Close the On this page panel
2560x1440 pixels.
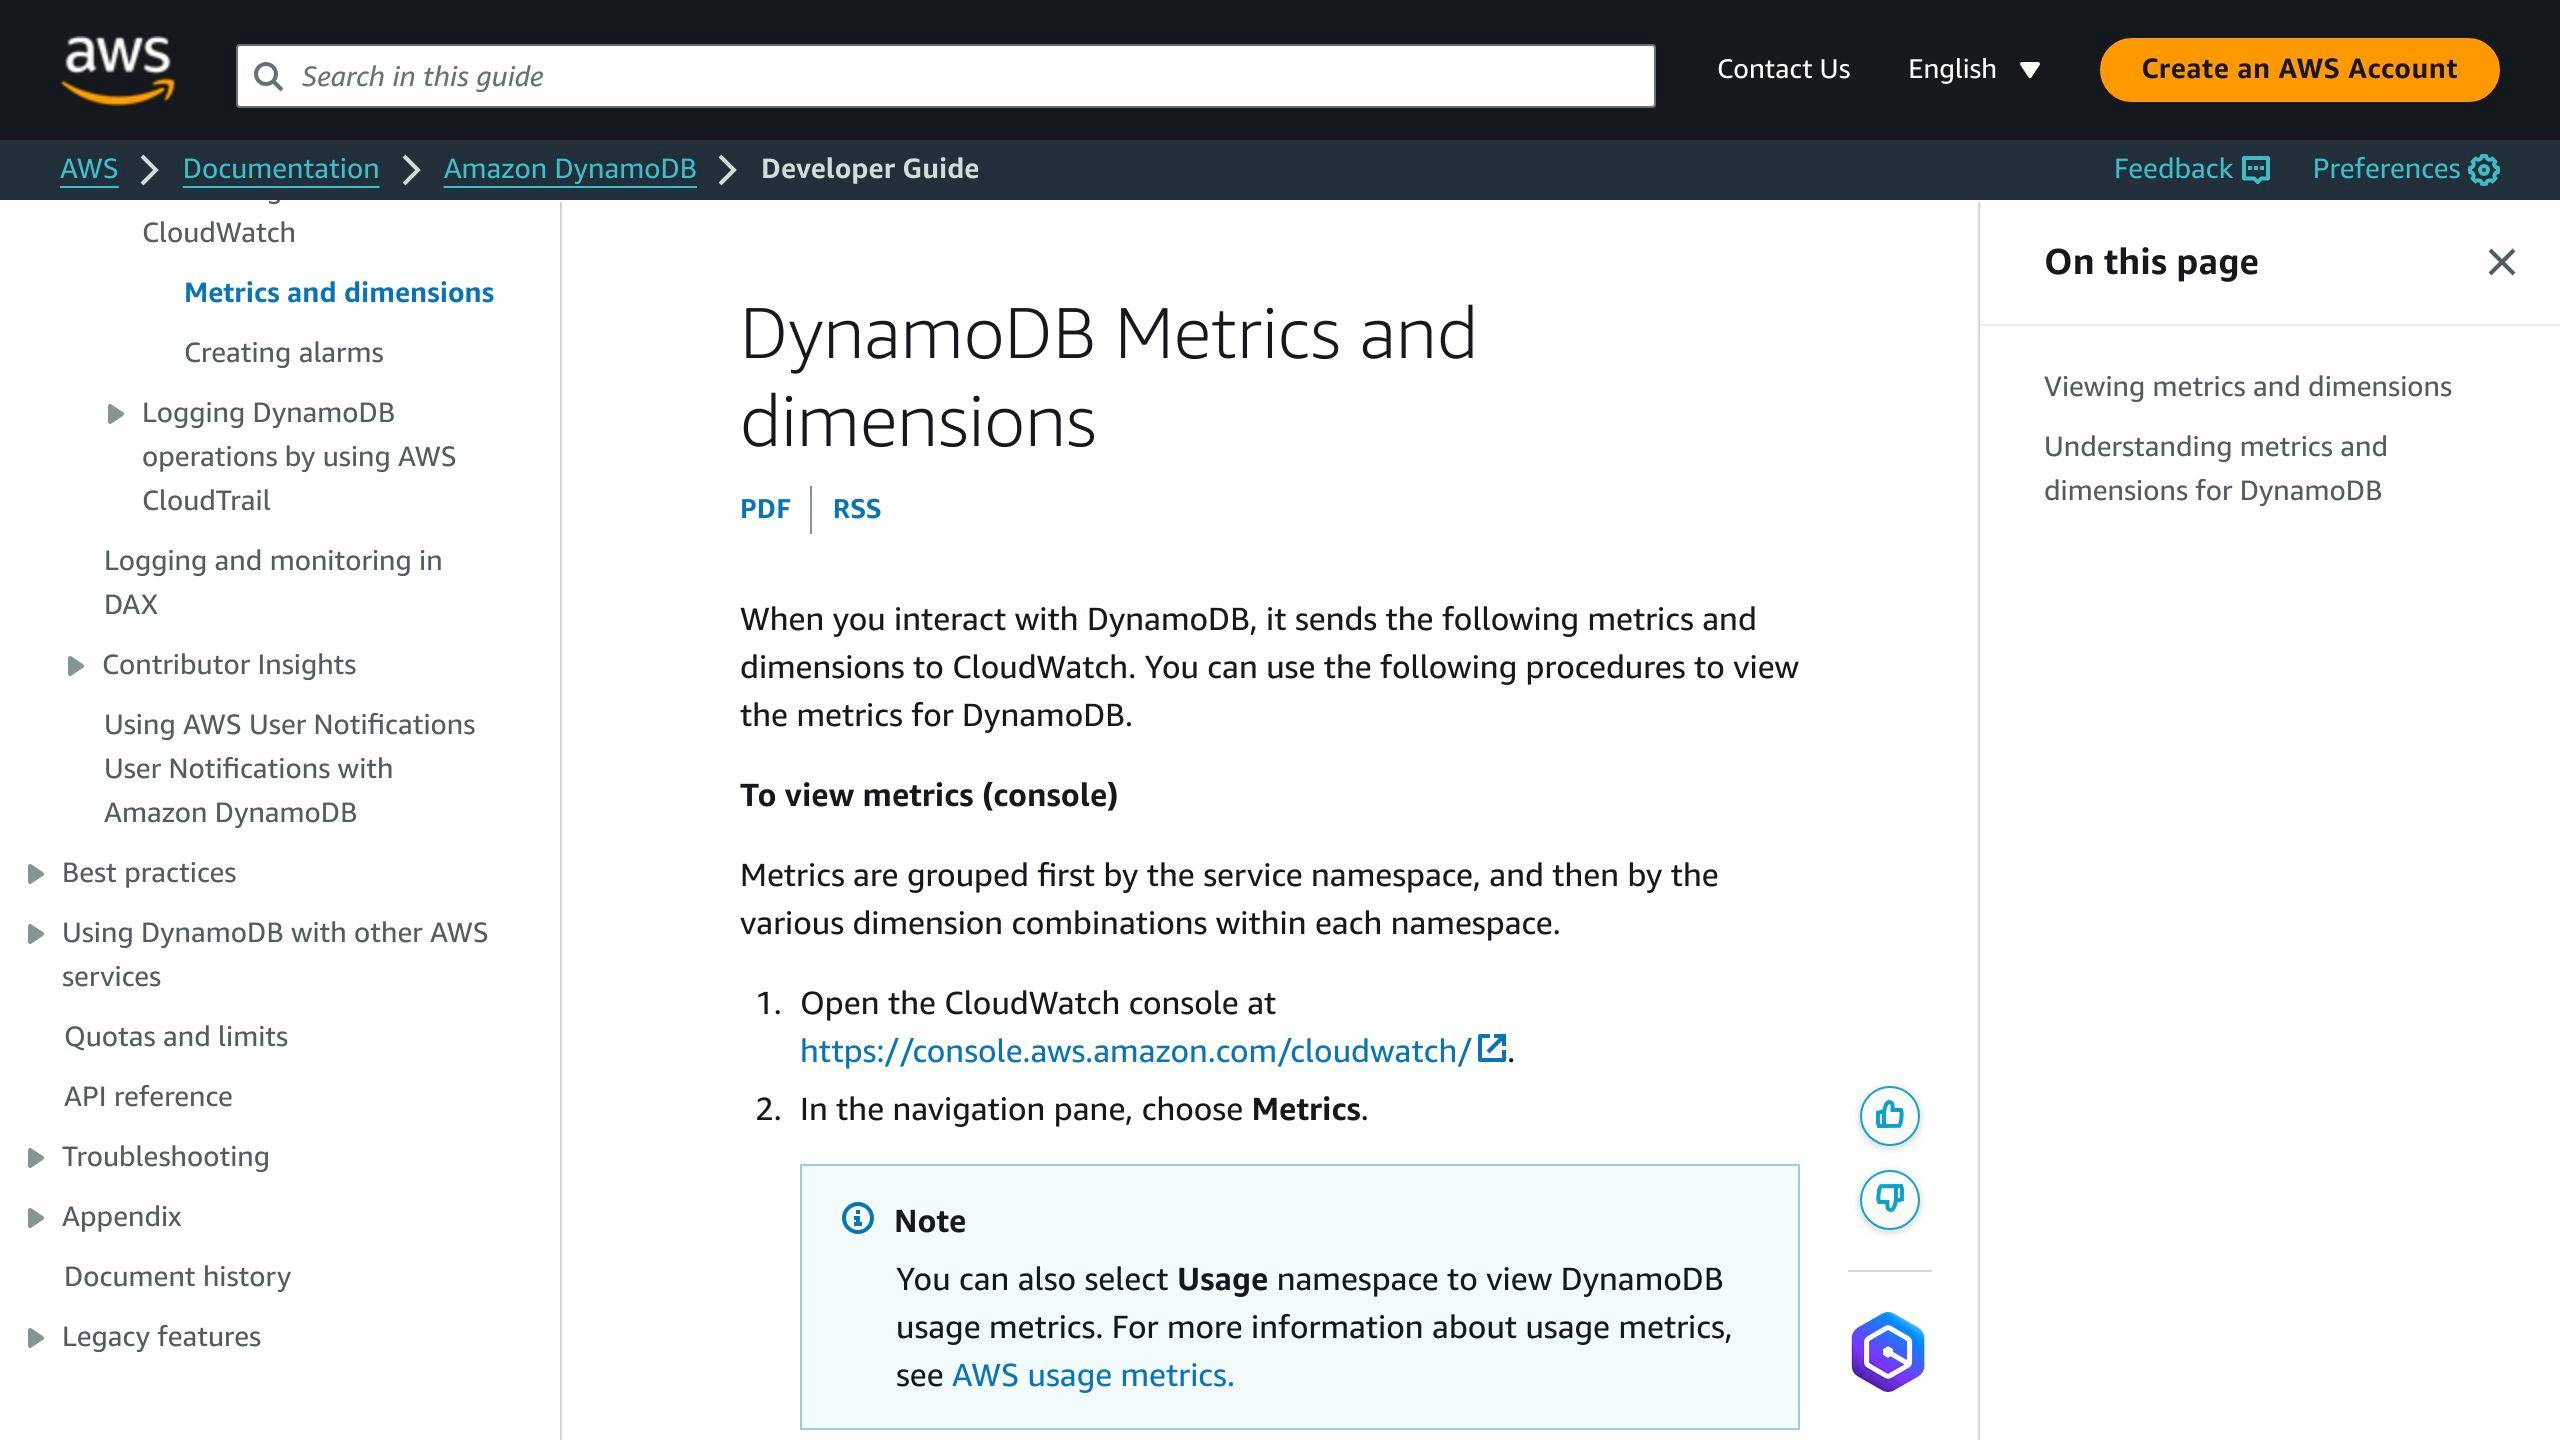point(2501,262)
